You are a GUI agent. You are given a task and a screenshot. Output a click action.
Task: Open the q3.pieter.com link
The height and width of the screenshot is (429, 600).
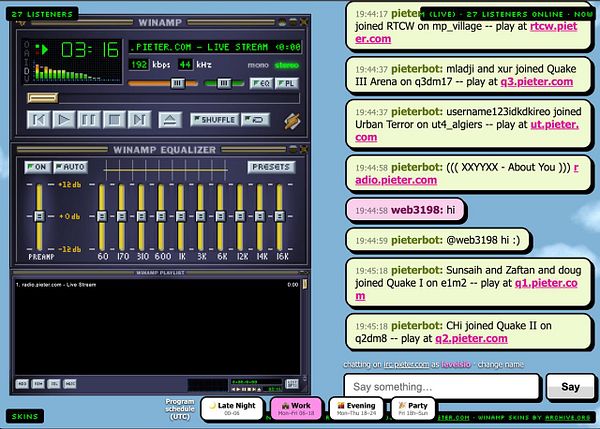tap(537, 82)
